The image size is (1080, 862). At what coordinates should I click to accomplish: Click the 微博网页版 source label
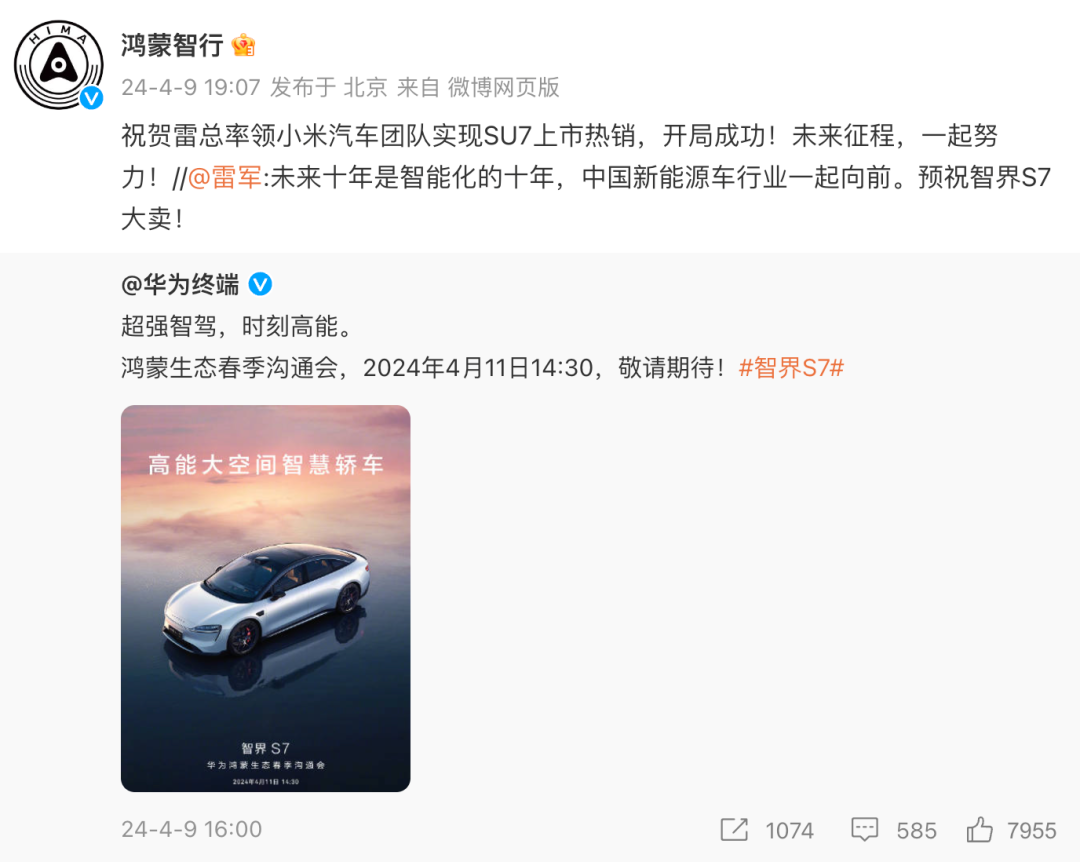[x=503, y=88]
